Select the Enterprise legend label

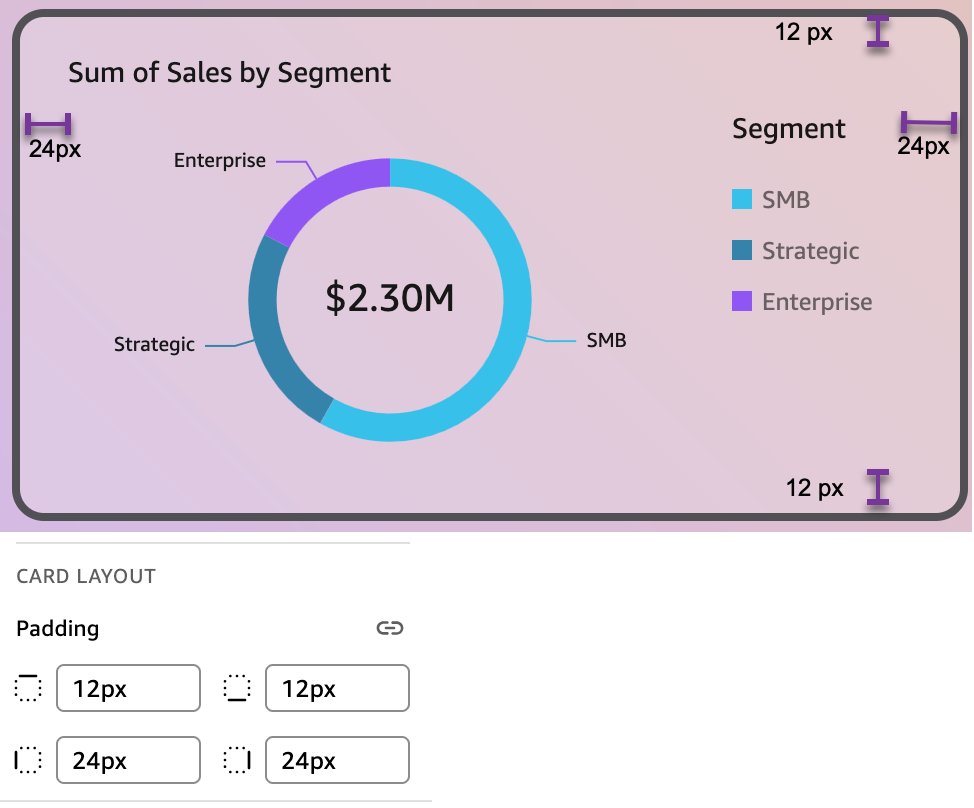tap(817, 302)
